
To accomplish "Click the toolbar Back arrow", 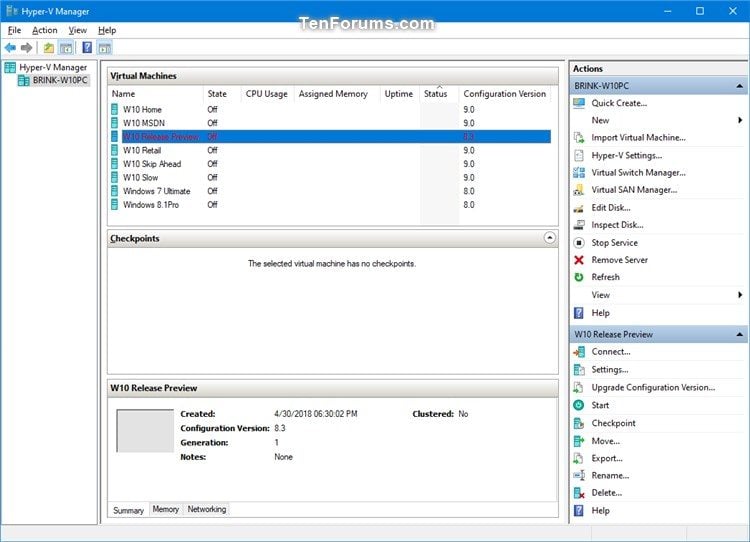I will coord(10,48).
